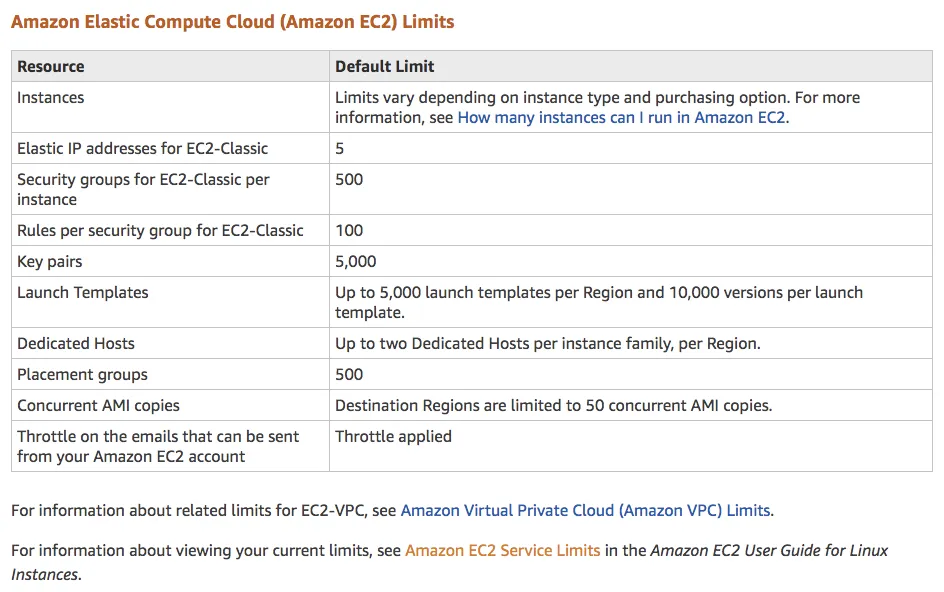Image resolution: width=944 pixels, height=592 pixels.
Task: Click the Security groups for EC2-Classic per instance cell
Action: 143,189
